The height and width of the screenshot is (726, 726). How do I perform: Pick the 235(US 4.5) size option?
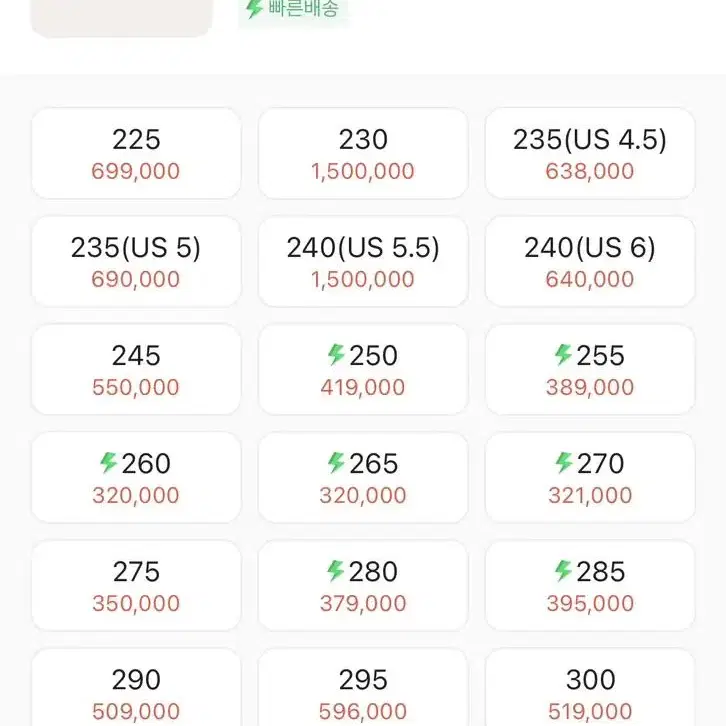click(590, 153)
